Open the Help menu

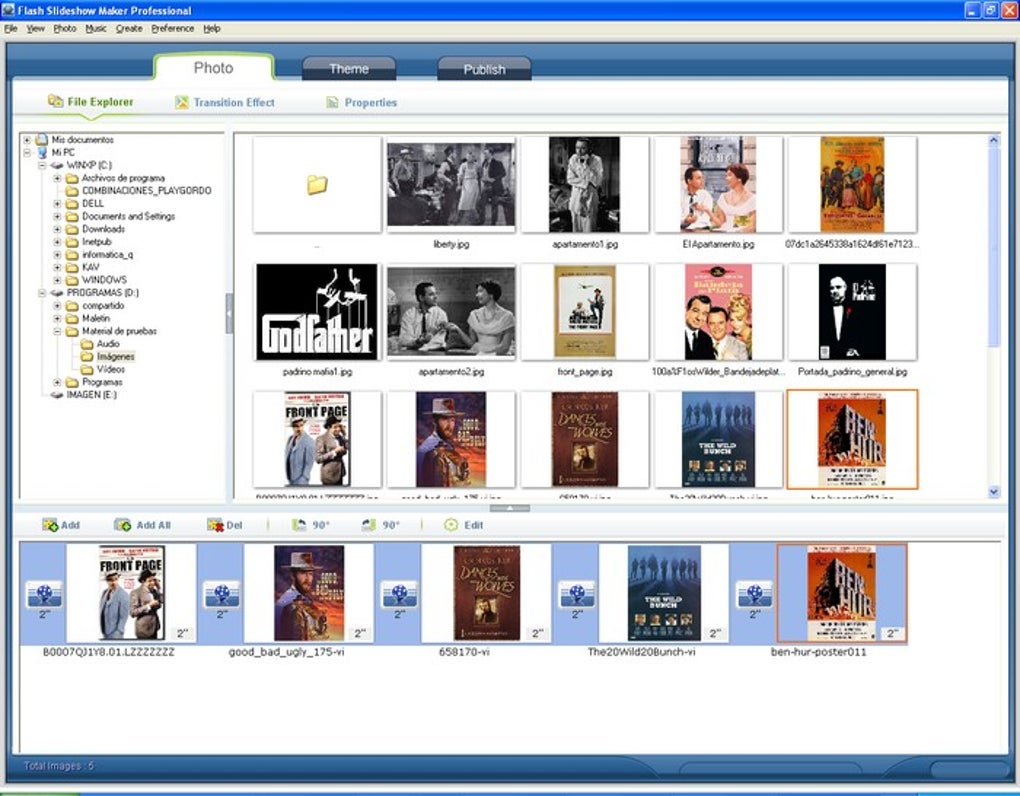(212, 29)
